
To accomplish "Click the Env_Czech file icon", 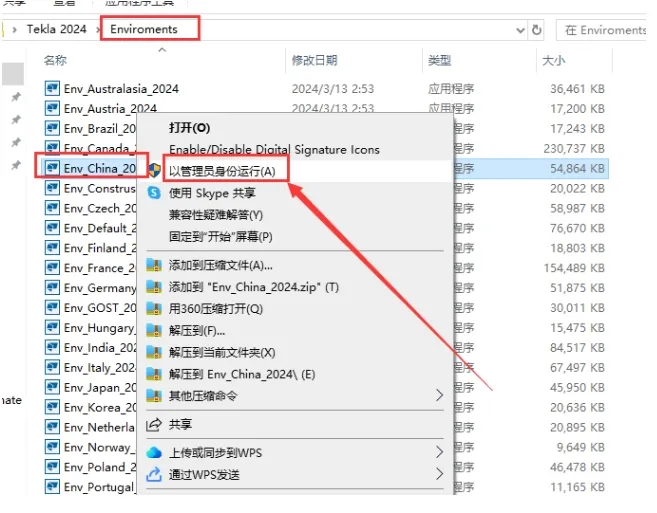I will pos(52,208).
